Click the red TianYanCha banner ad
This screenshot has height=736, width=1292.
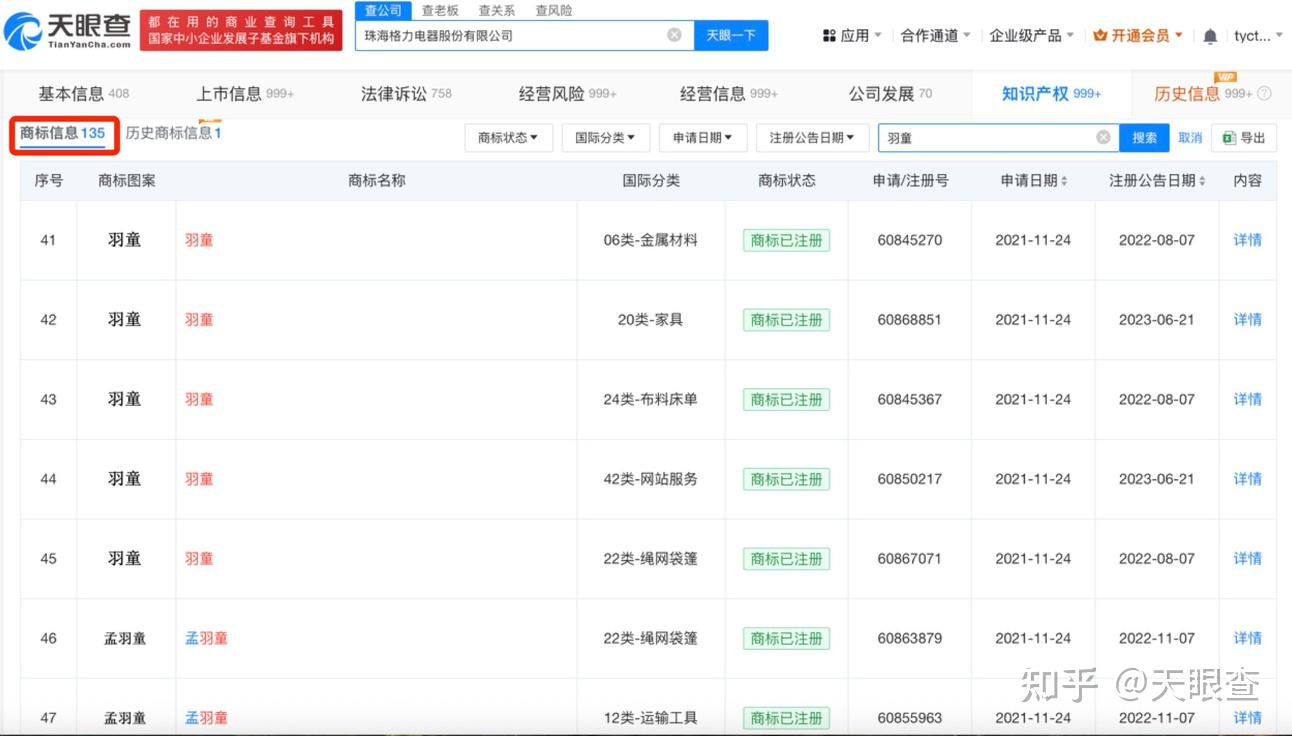click(x=241, y=30)
